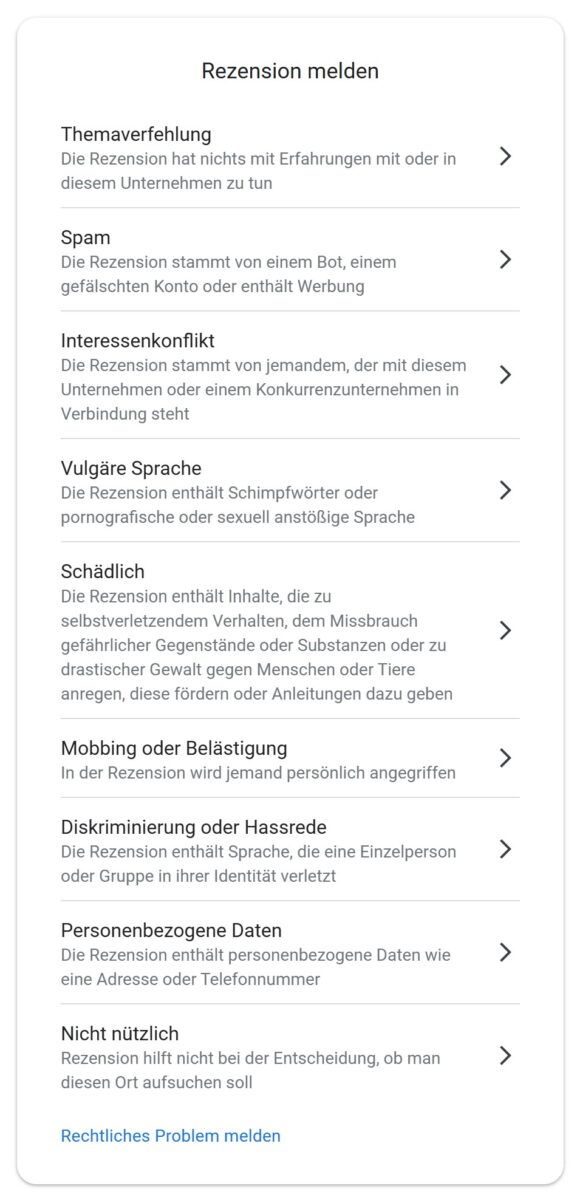577x1200 pixels.
Task: Open the arrow for Diskriminierung oder Hassrede
Action: pos(507,849)
